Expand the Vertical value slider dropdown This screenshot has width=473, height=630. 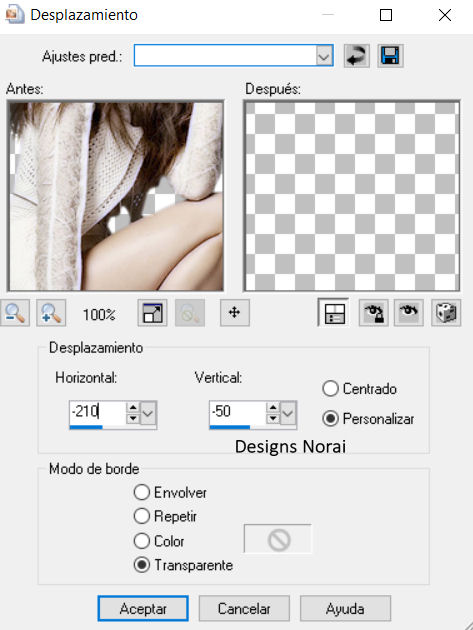tap(288, 413)
